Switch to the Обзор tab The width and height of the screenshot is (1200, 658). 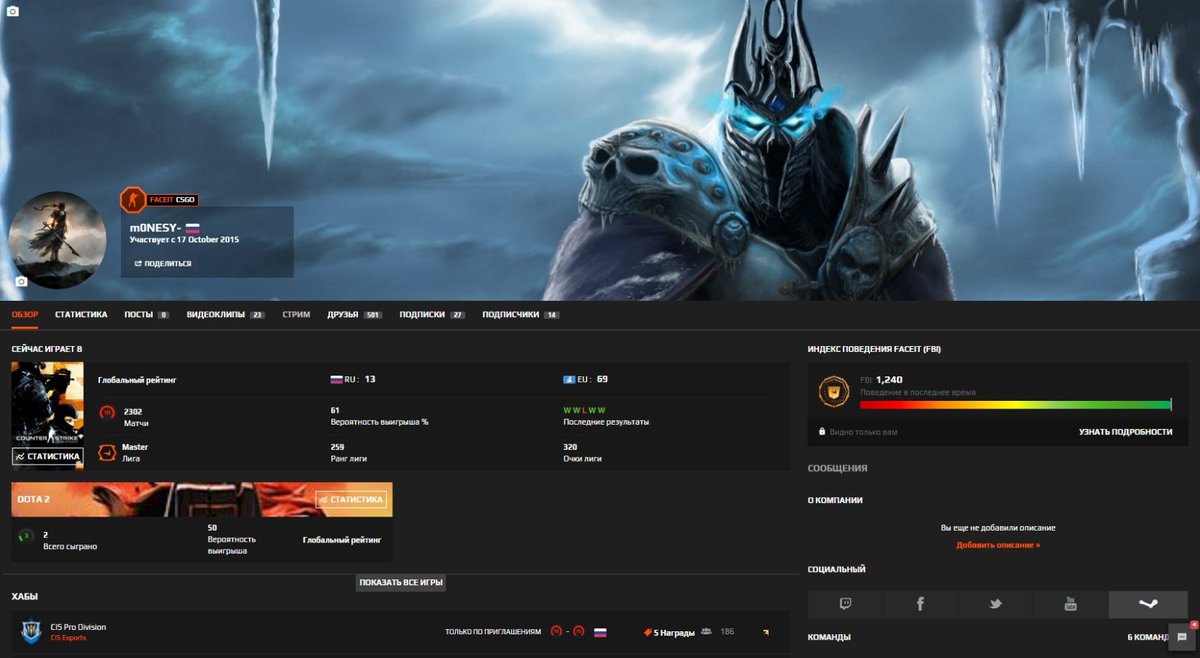click(x=25, y=314)
